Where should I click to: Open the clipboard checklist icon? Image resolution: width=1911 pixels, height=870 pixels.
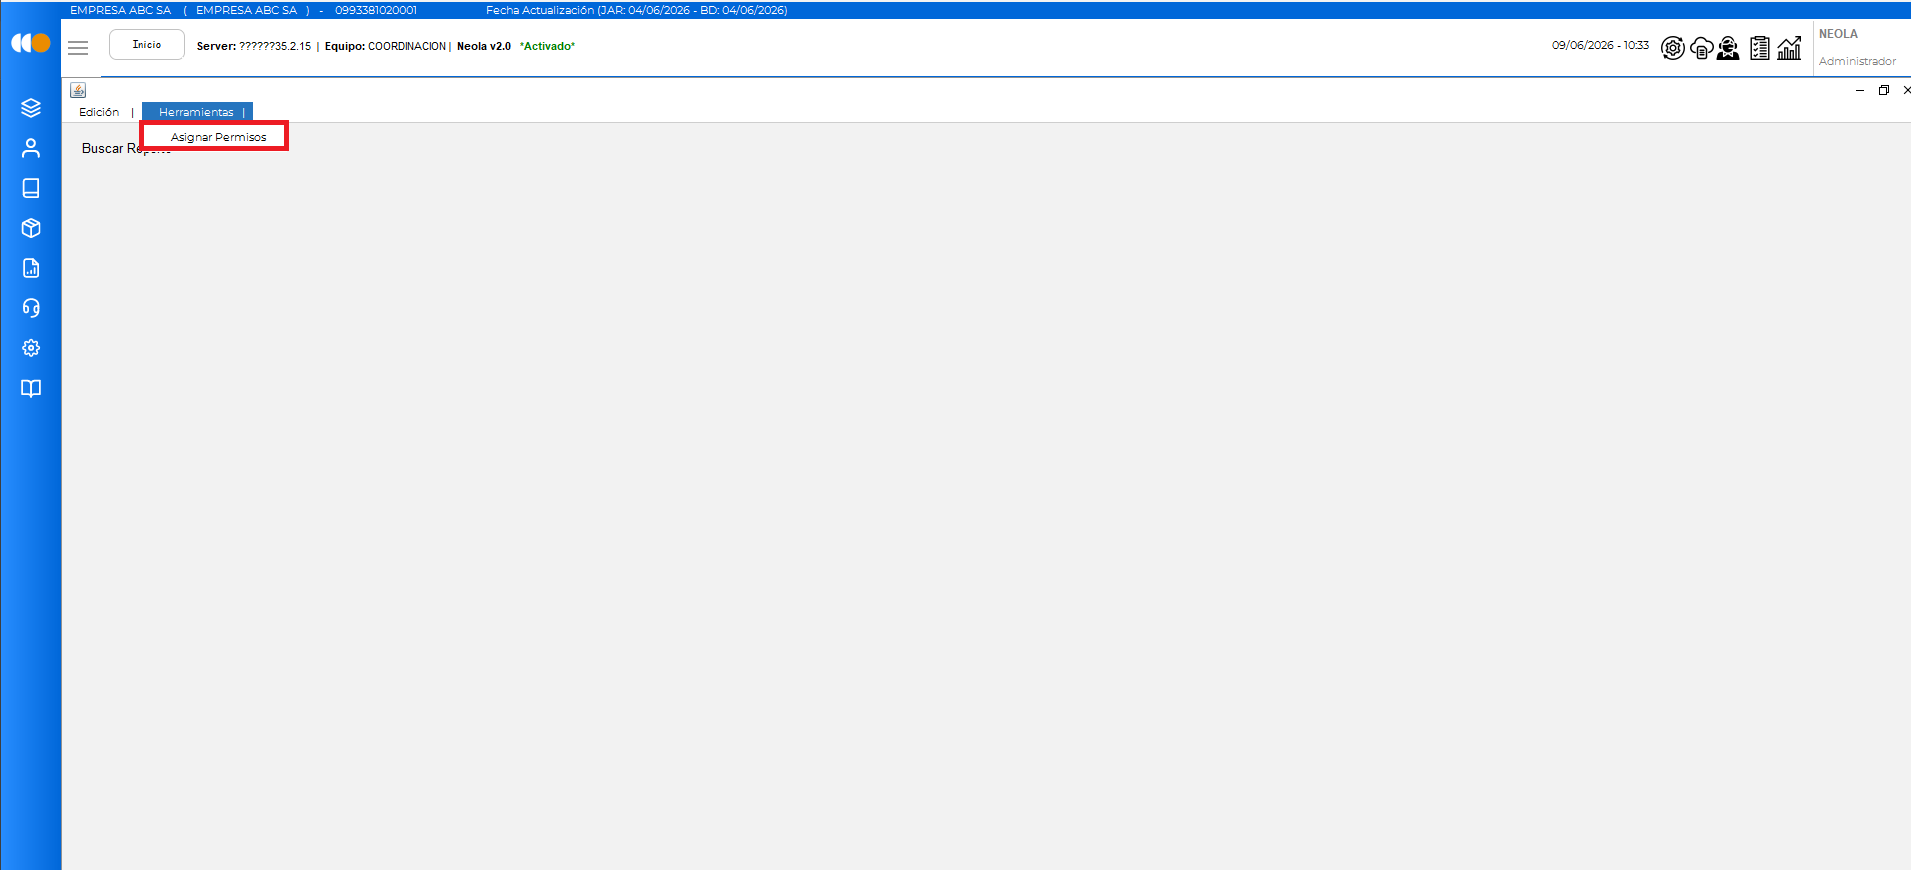click(x=1760, y=47)
